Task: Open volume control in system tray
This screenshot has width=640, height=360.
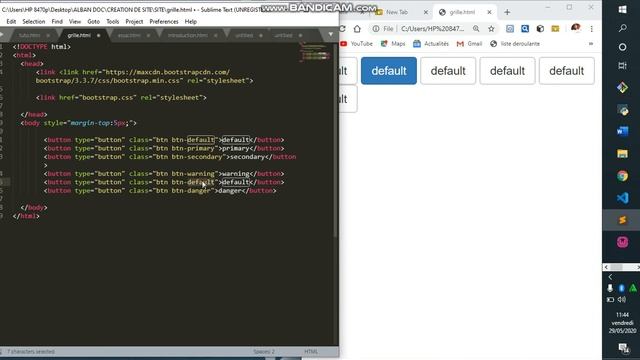Action: [622, 300]
